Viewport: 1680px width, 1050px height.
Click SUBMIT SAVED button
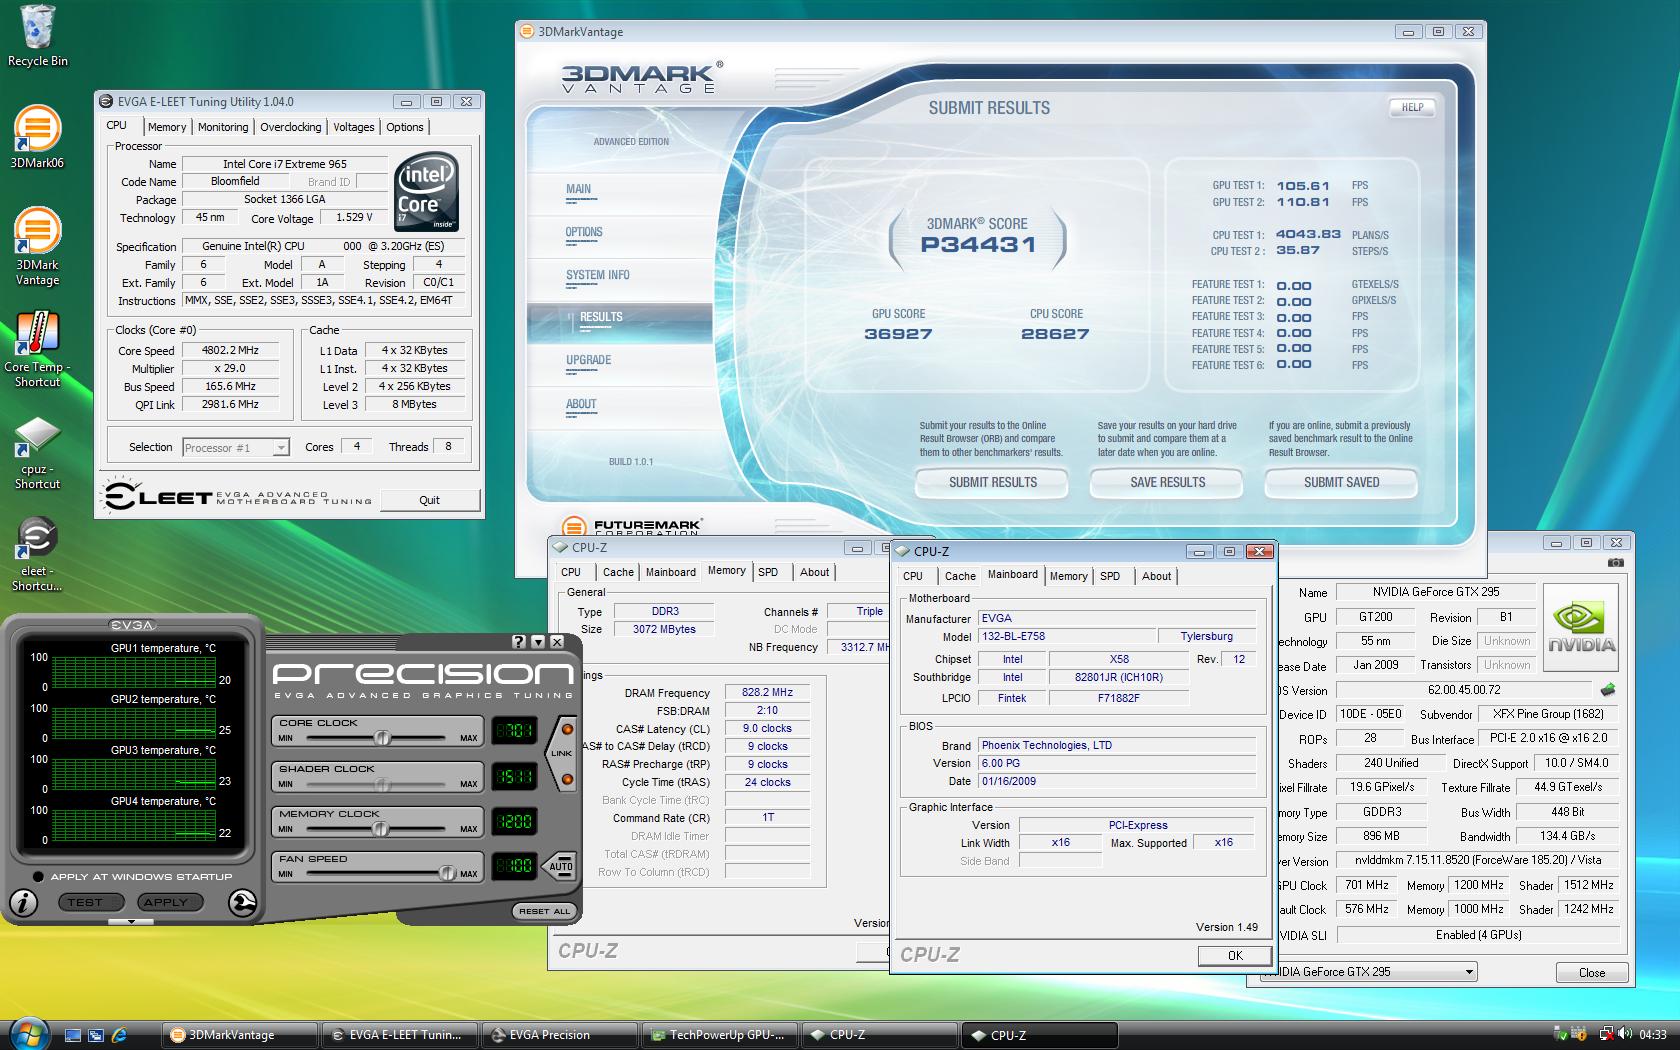click(1342, 483)
